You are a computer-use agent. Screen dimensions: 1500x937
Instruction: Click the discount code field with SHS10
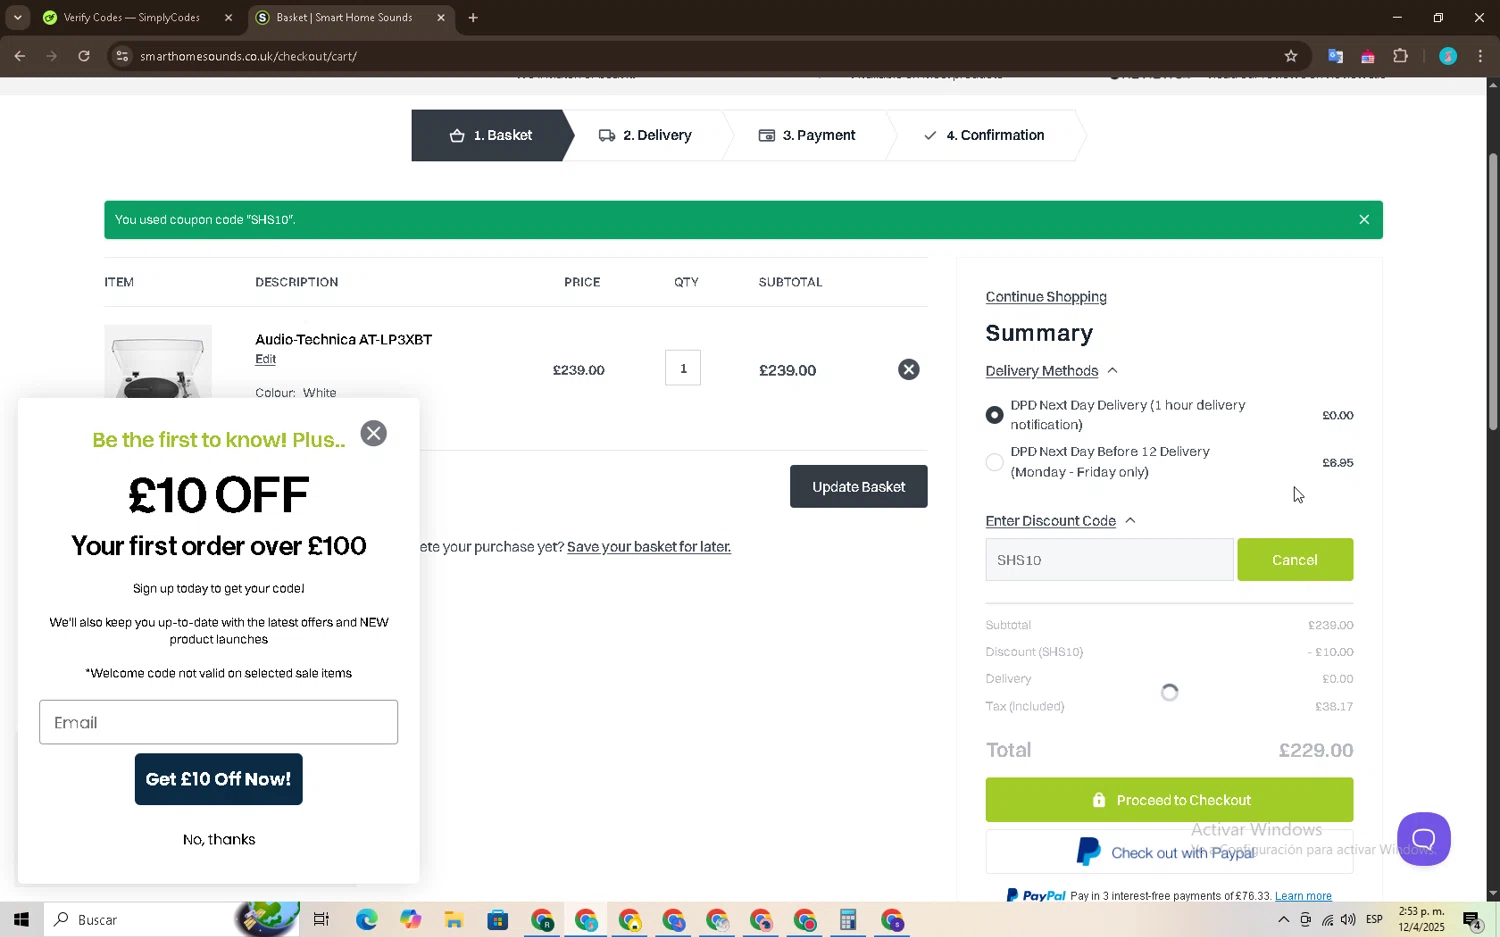[x=1109, y=560]
